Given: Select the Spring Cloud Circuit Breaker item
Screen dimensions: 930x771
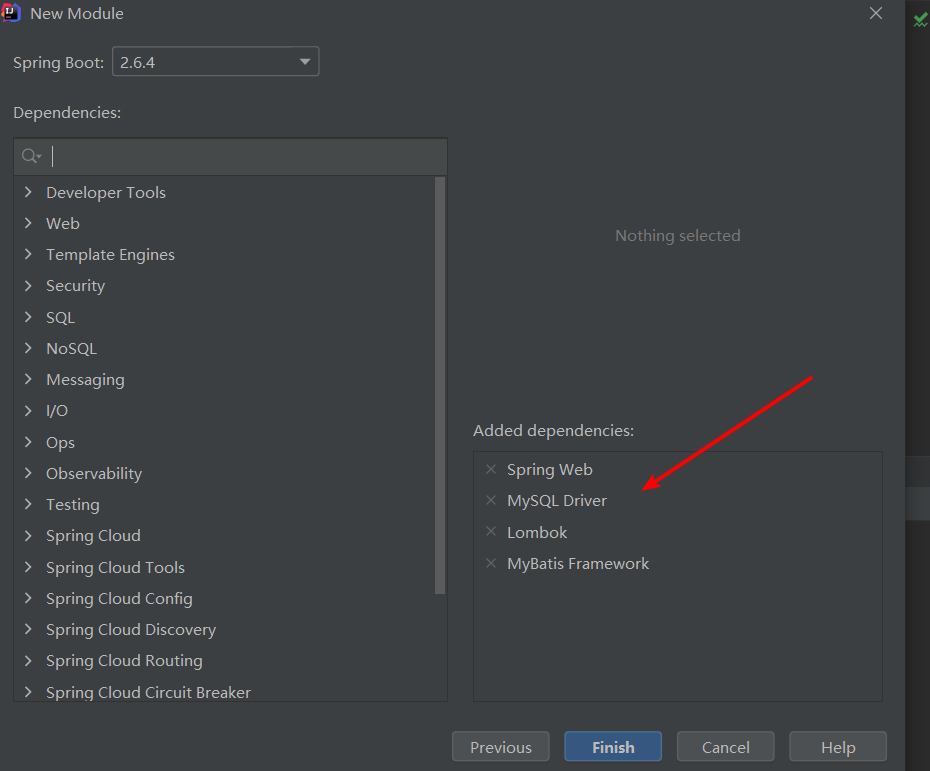Looking at the screenshot, I should [x=148, y=692].
